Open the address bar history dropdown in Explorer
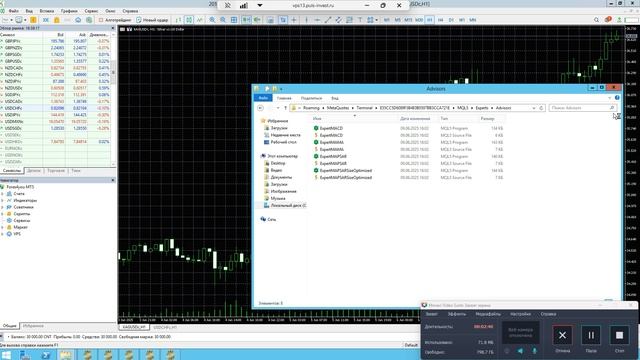640x360 pixels. point(534,108)
